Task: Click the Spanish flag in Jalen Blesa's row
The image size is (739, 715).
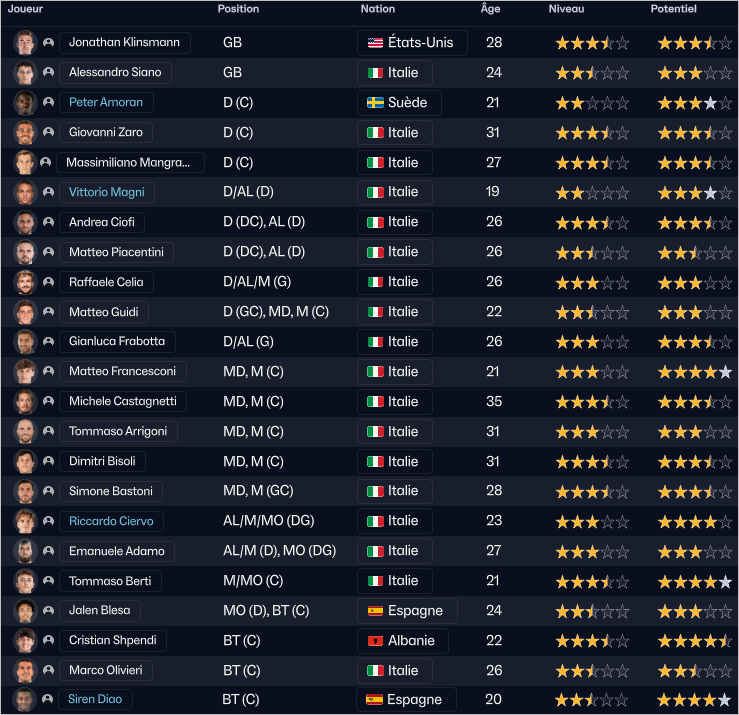Action: pos(375,610)
